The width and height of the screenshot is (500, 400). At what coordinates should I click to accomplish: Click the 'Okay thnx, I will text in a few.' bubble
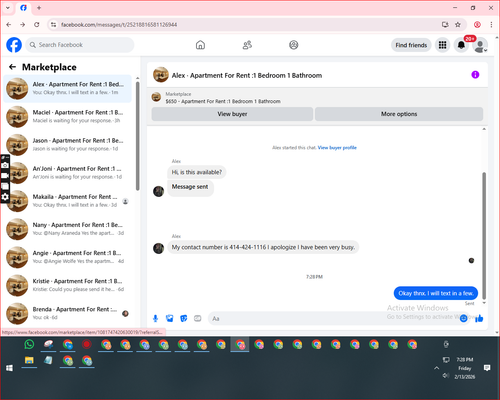click(x=436, y=293)
